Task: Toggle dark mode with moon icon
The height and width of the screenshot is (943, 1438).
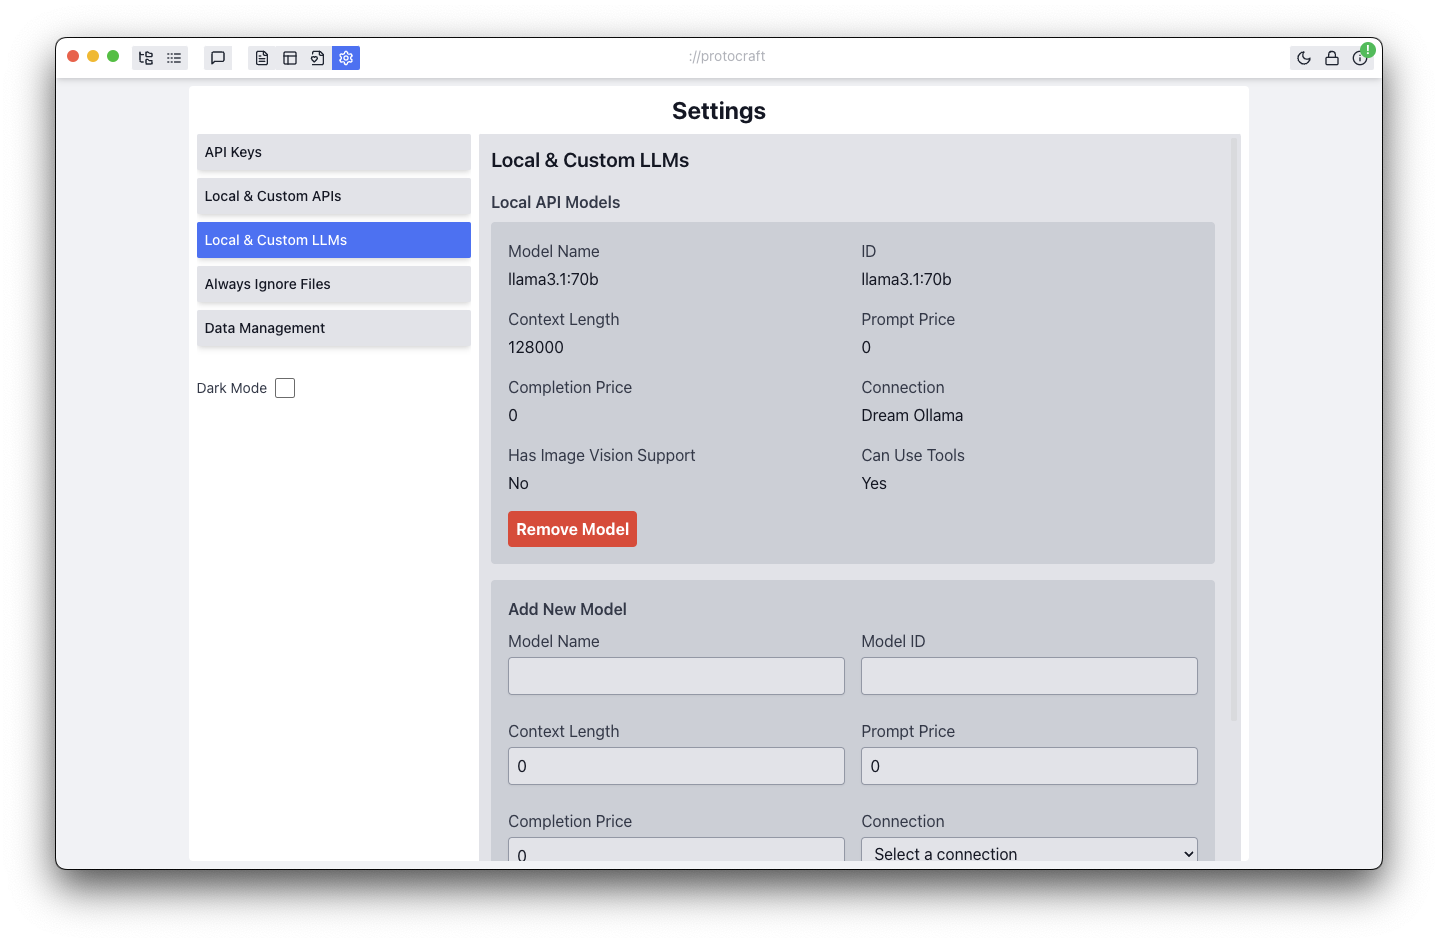Action: click(1304, 58)
